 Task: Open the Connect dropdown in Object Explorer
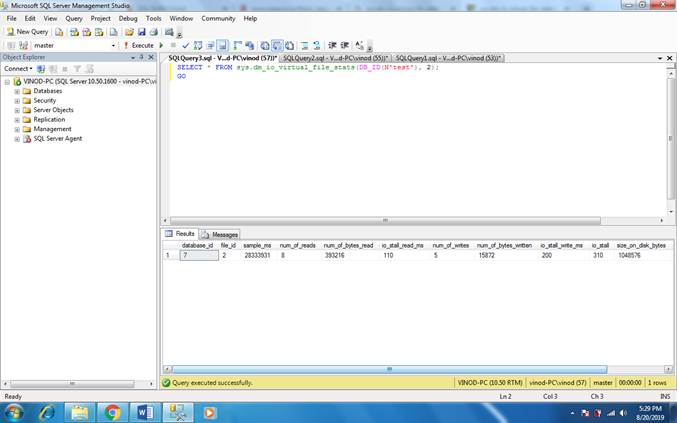tap(18, 69)
